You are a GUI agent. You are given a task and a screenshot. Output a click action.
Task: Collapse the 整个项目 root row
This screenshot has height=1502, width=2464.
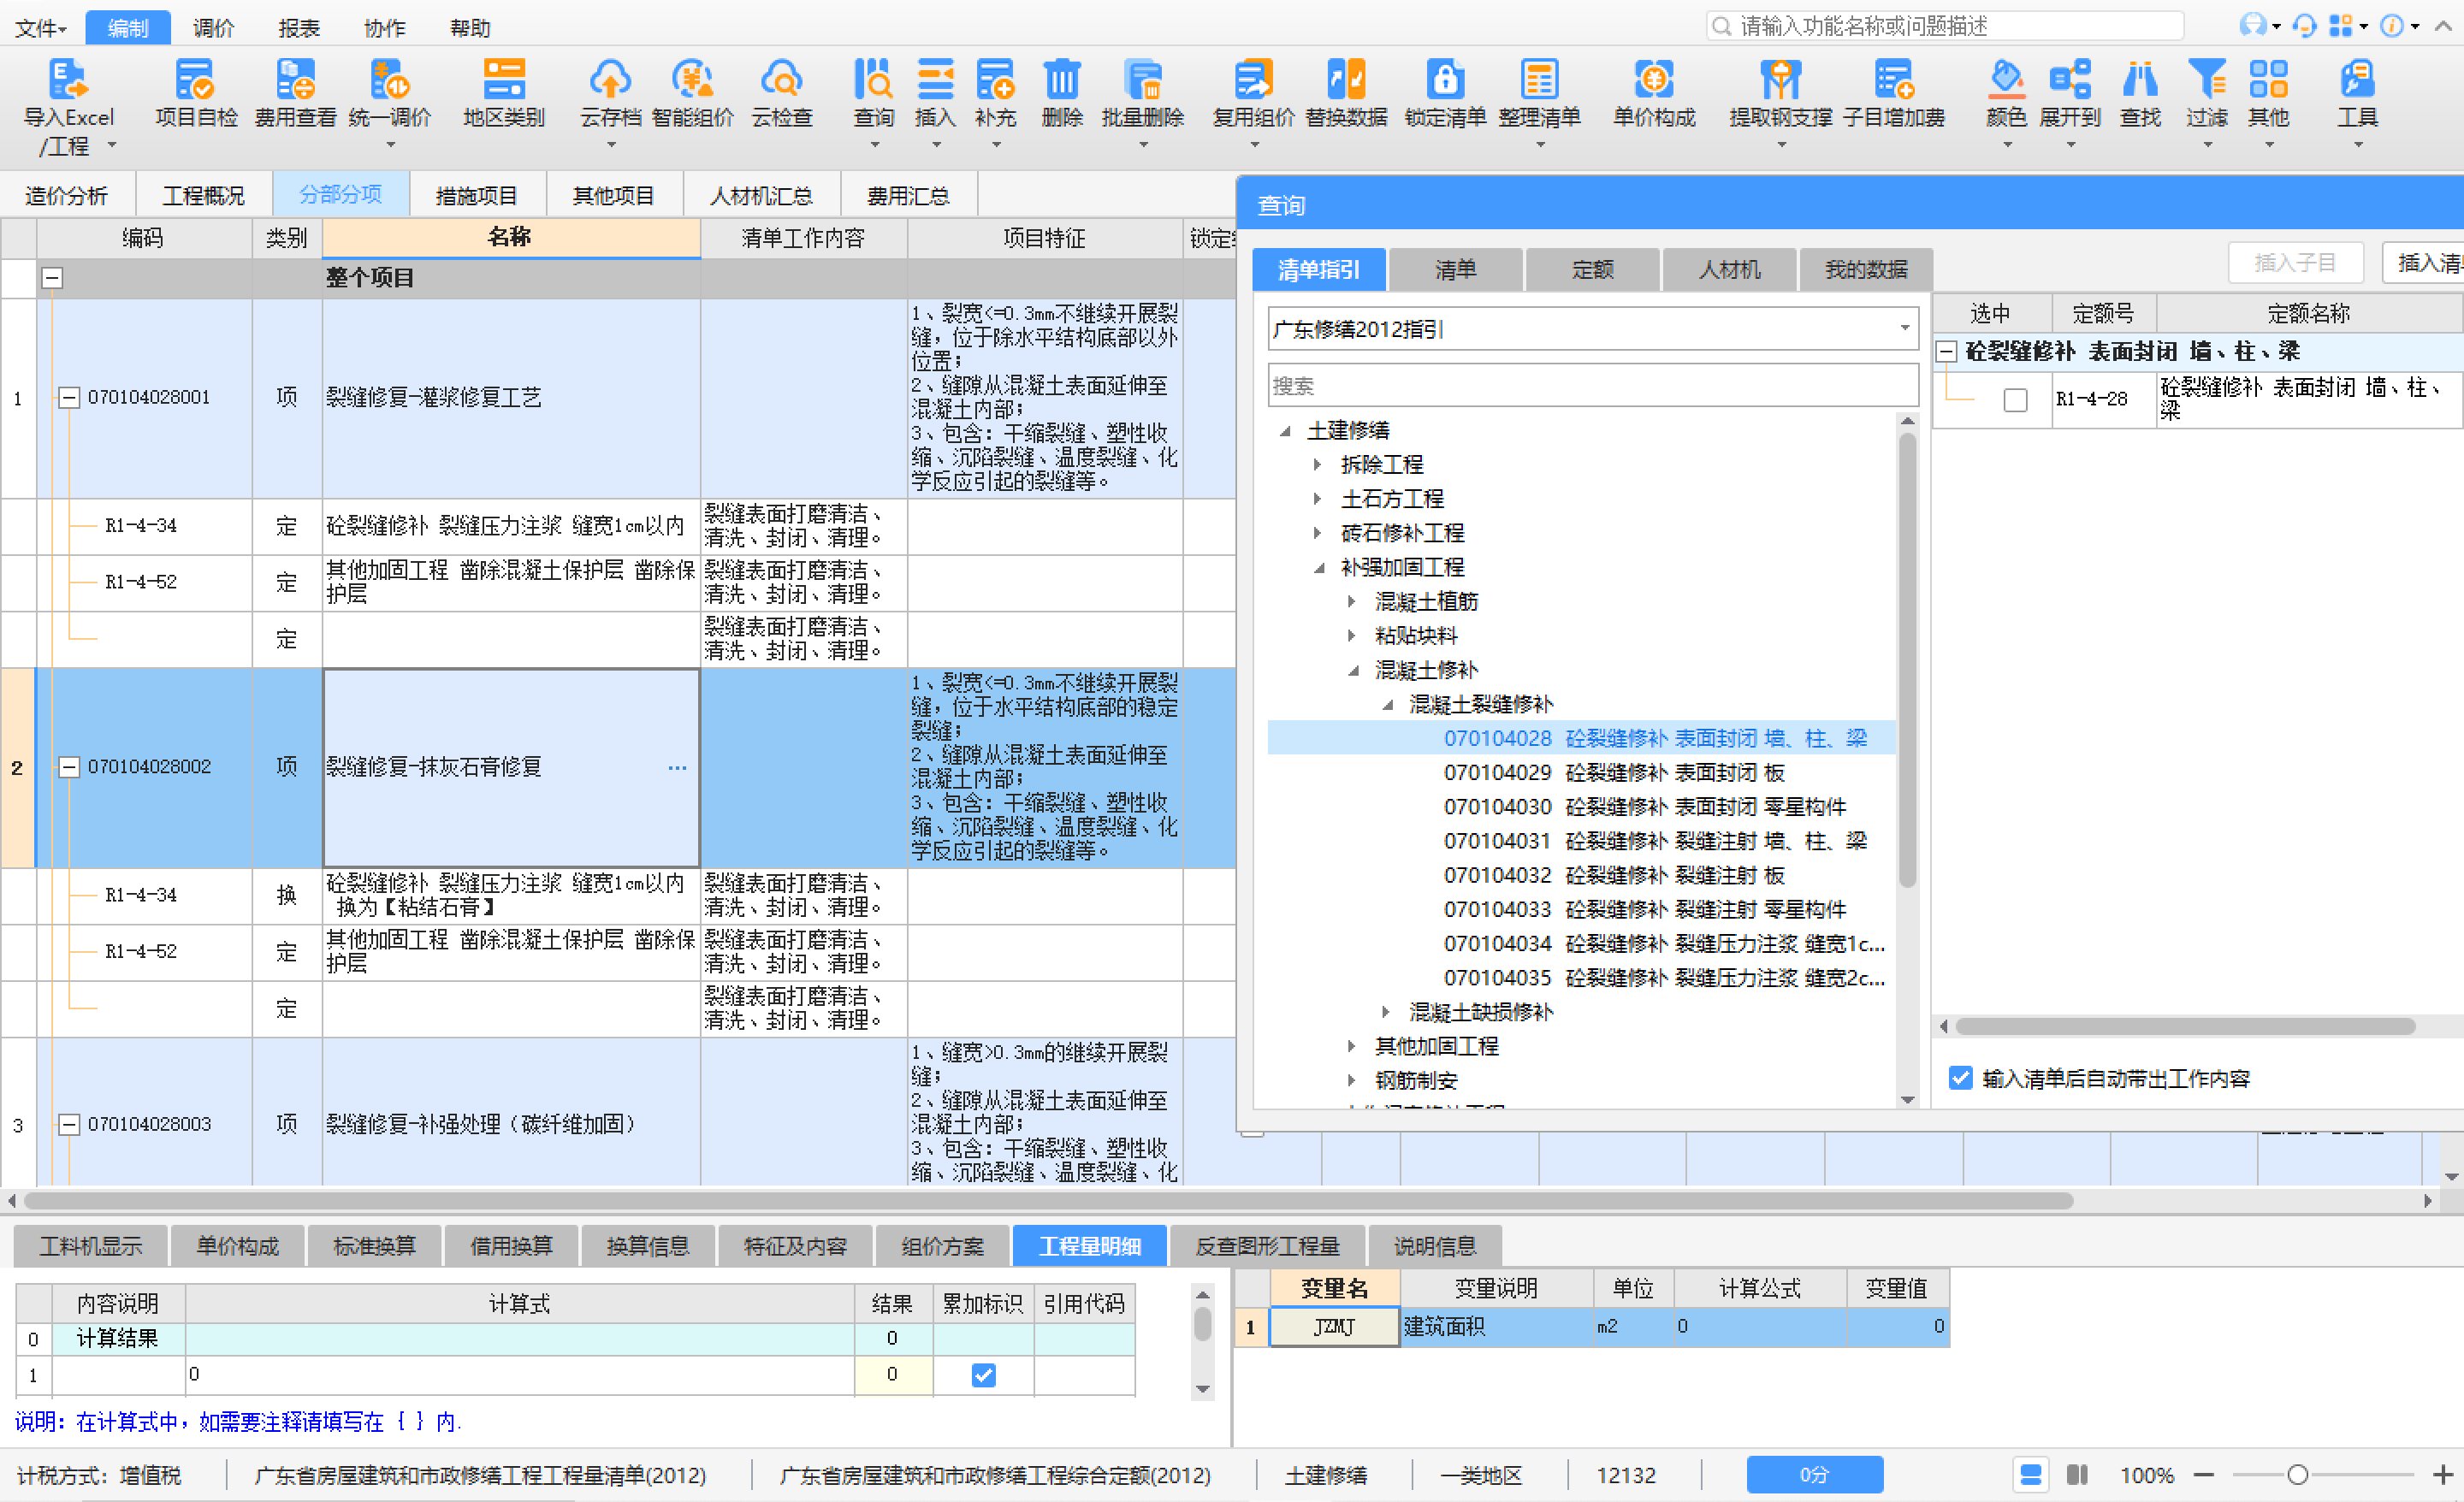coord(52,278)
